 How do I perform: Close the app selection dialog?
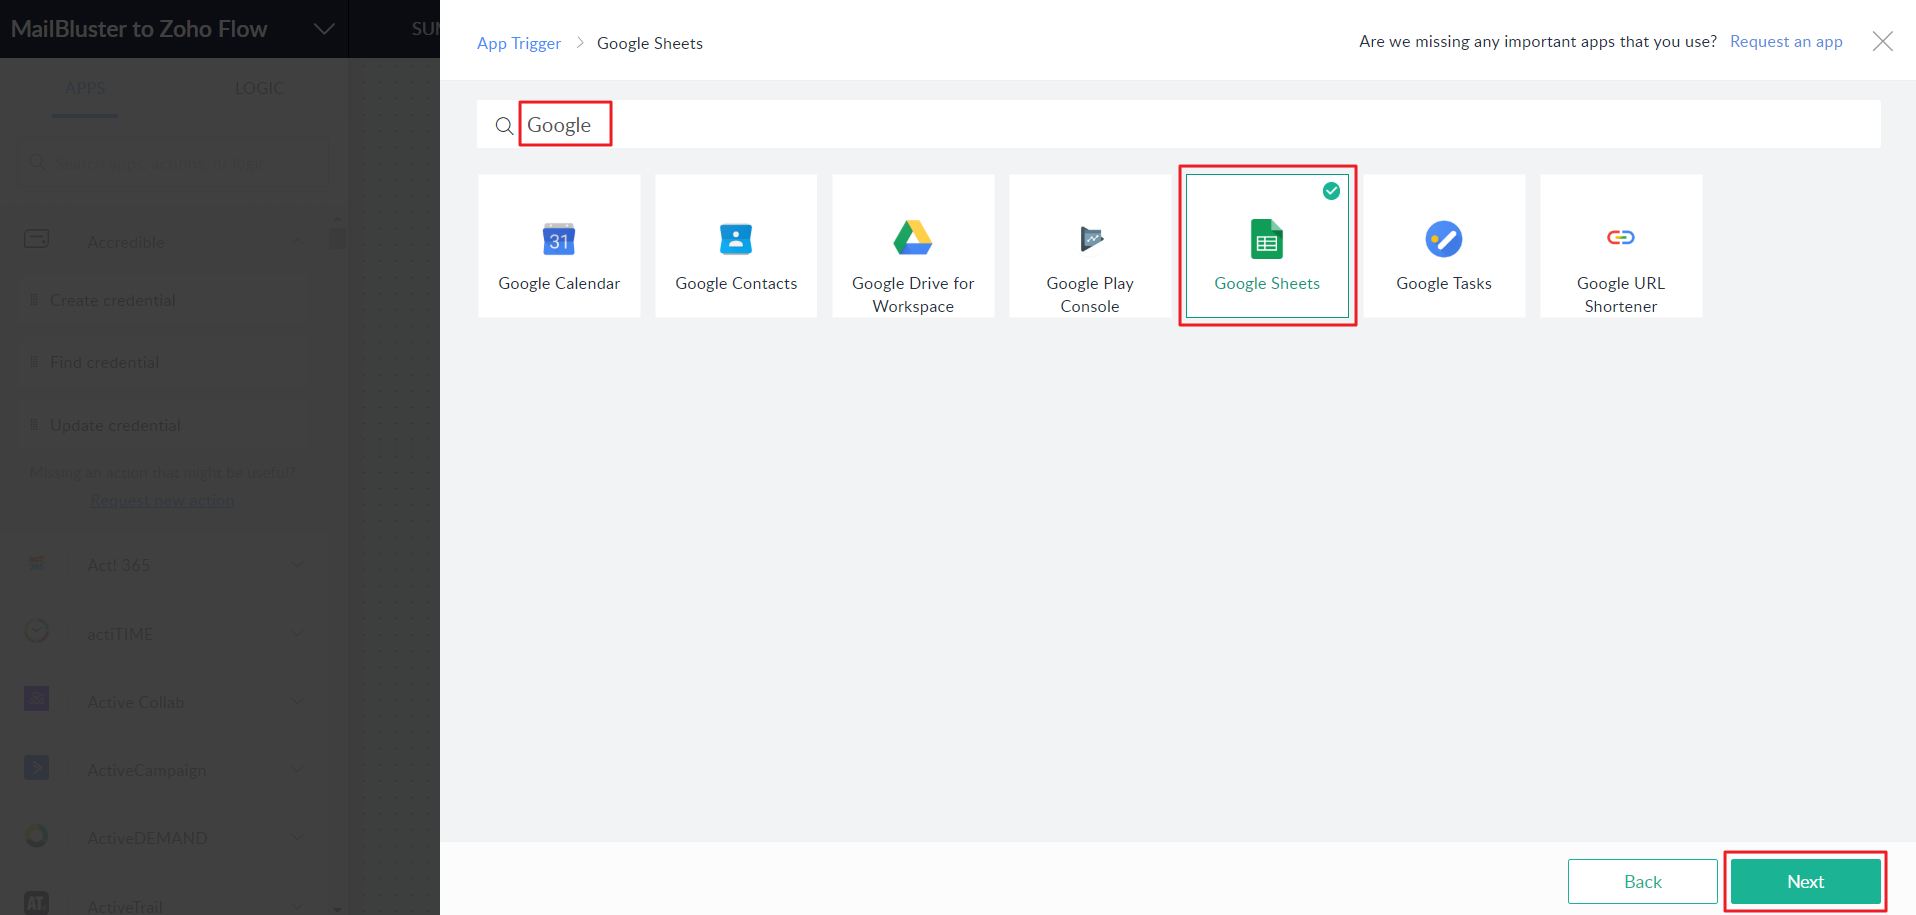[x=1882, y=41]
